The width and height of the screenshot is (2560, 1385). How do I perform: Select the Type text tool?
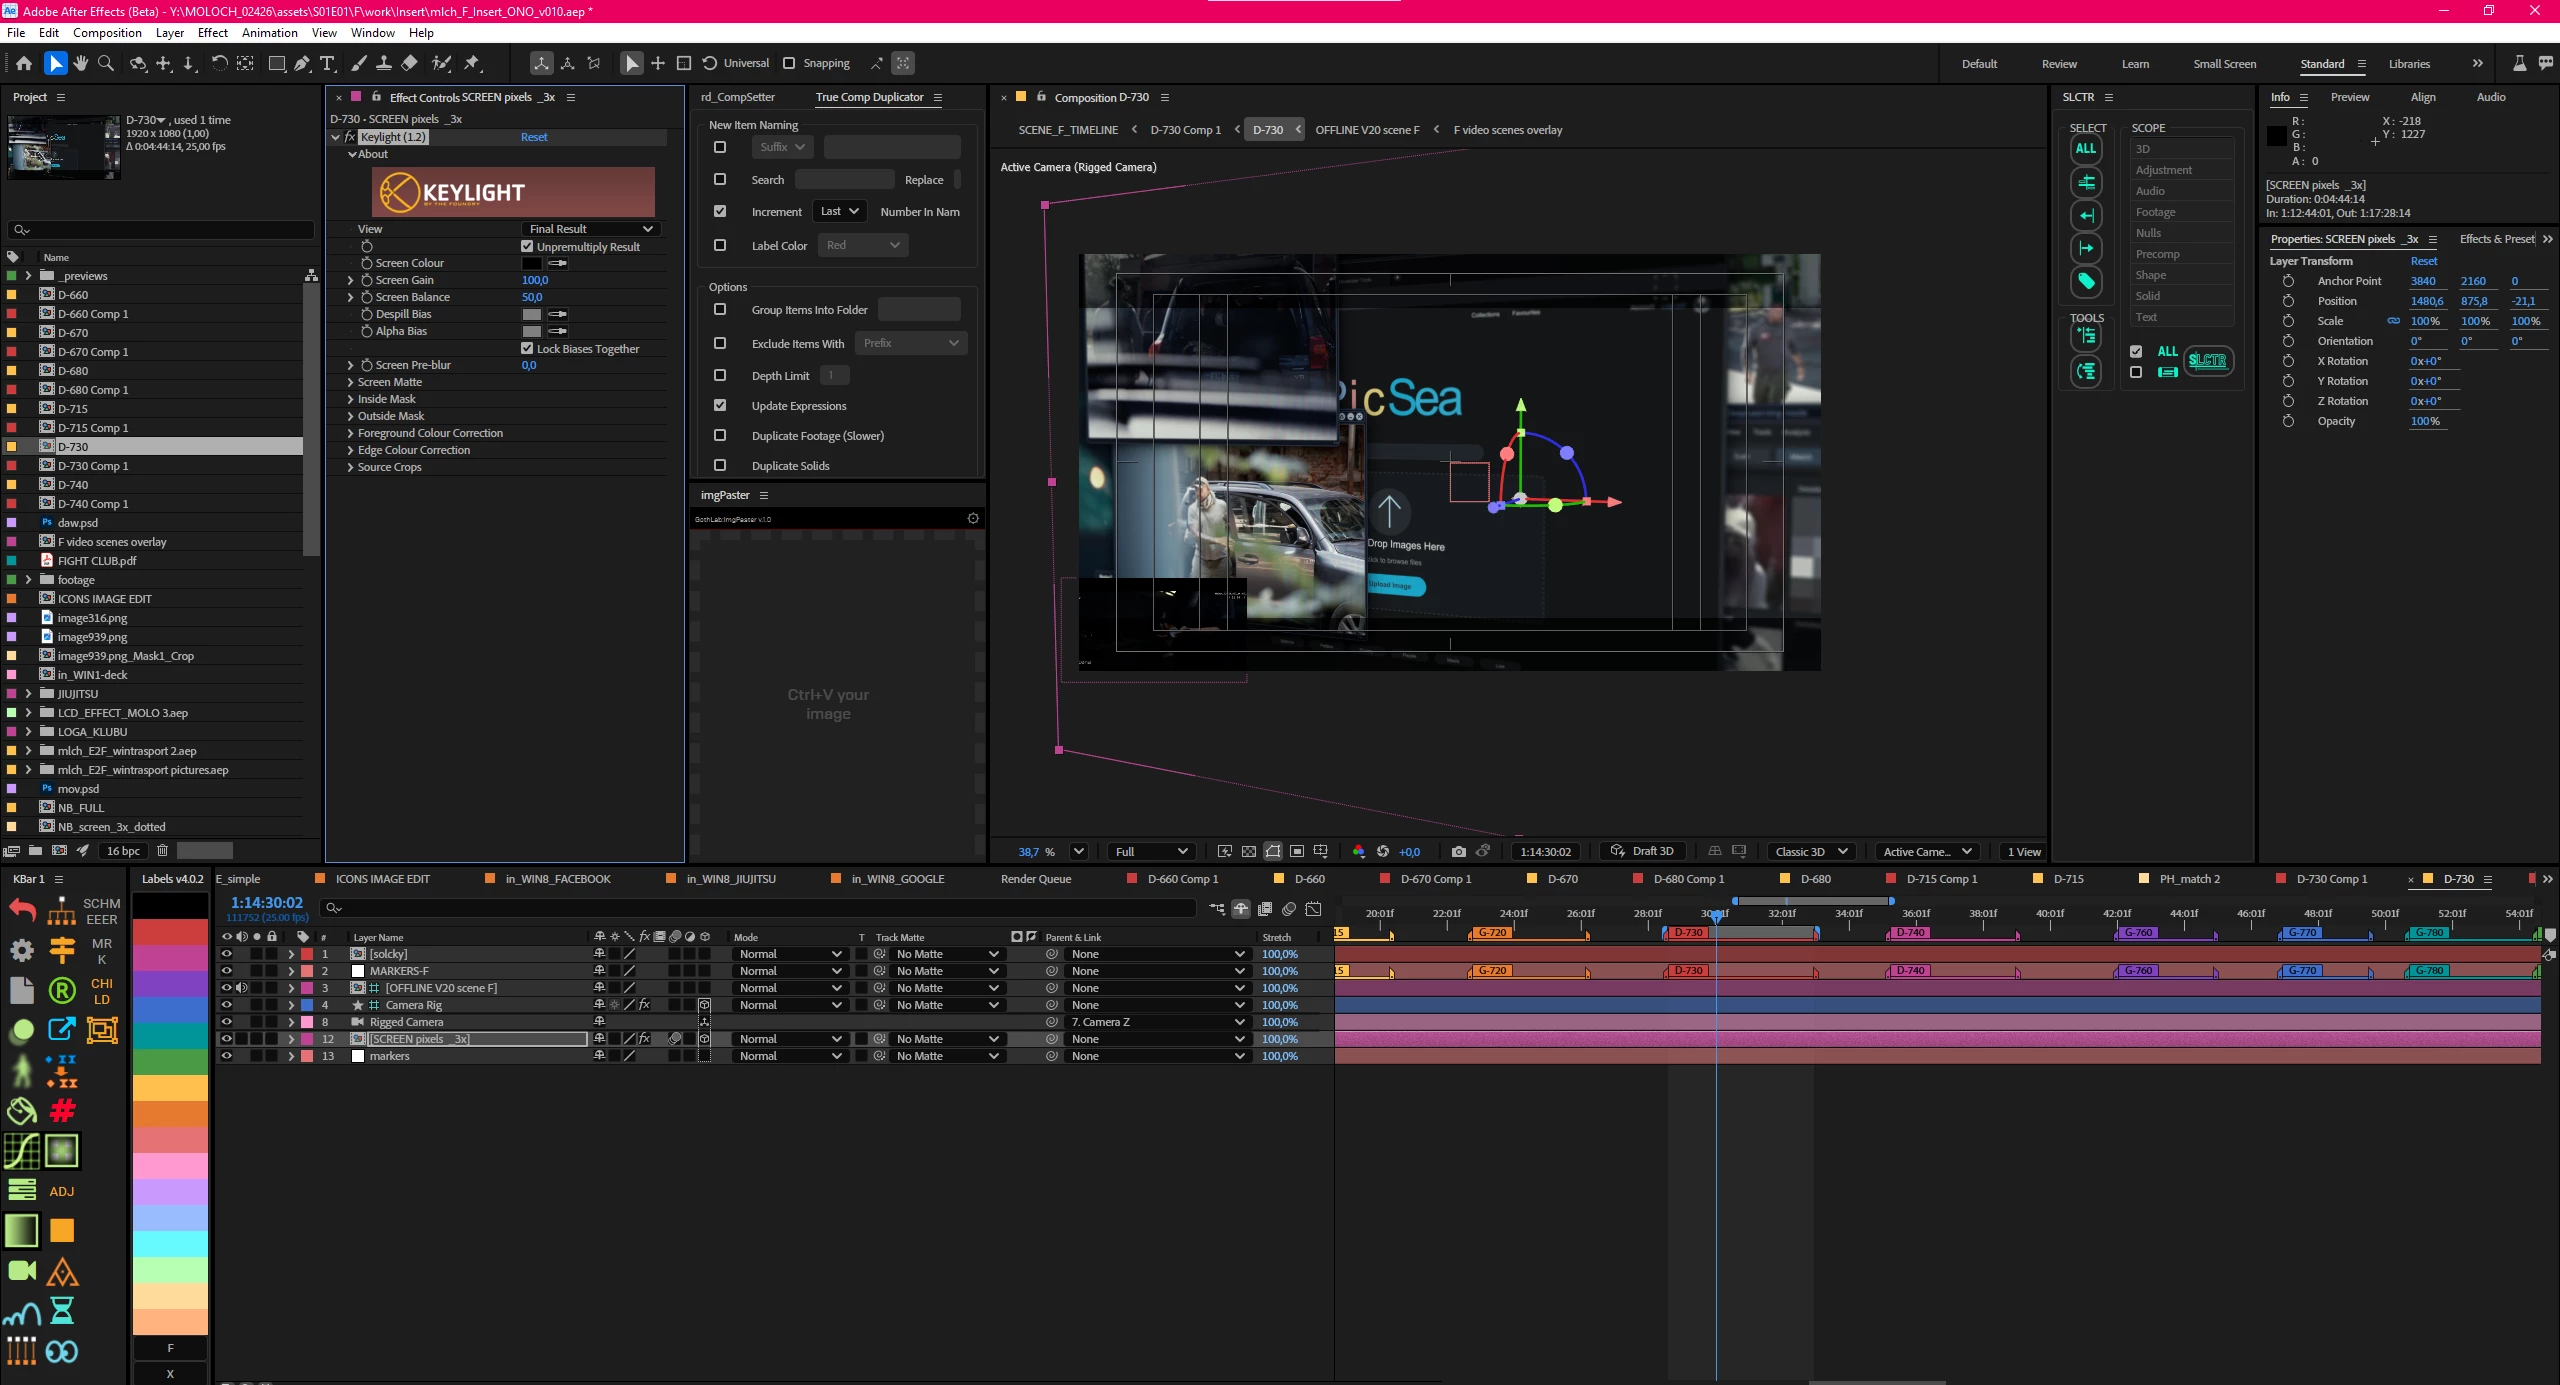(327, 63)
